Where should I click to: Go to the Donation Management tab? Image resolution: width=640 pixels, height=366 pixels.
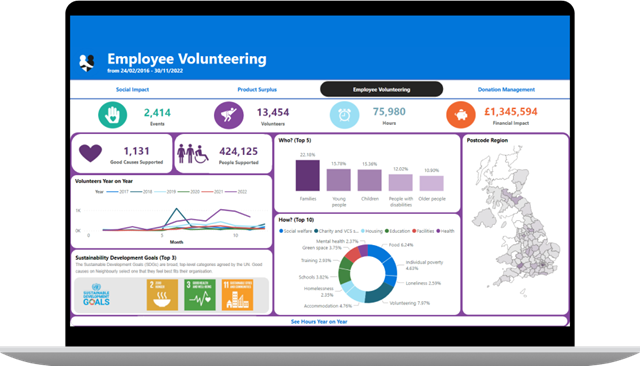[506, 89]
